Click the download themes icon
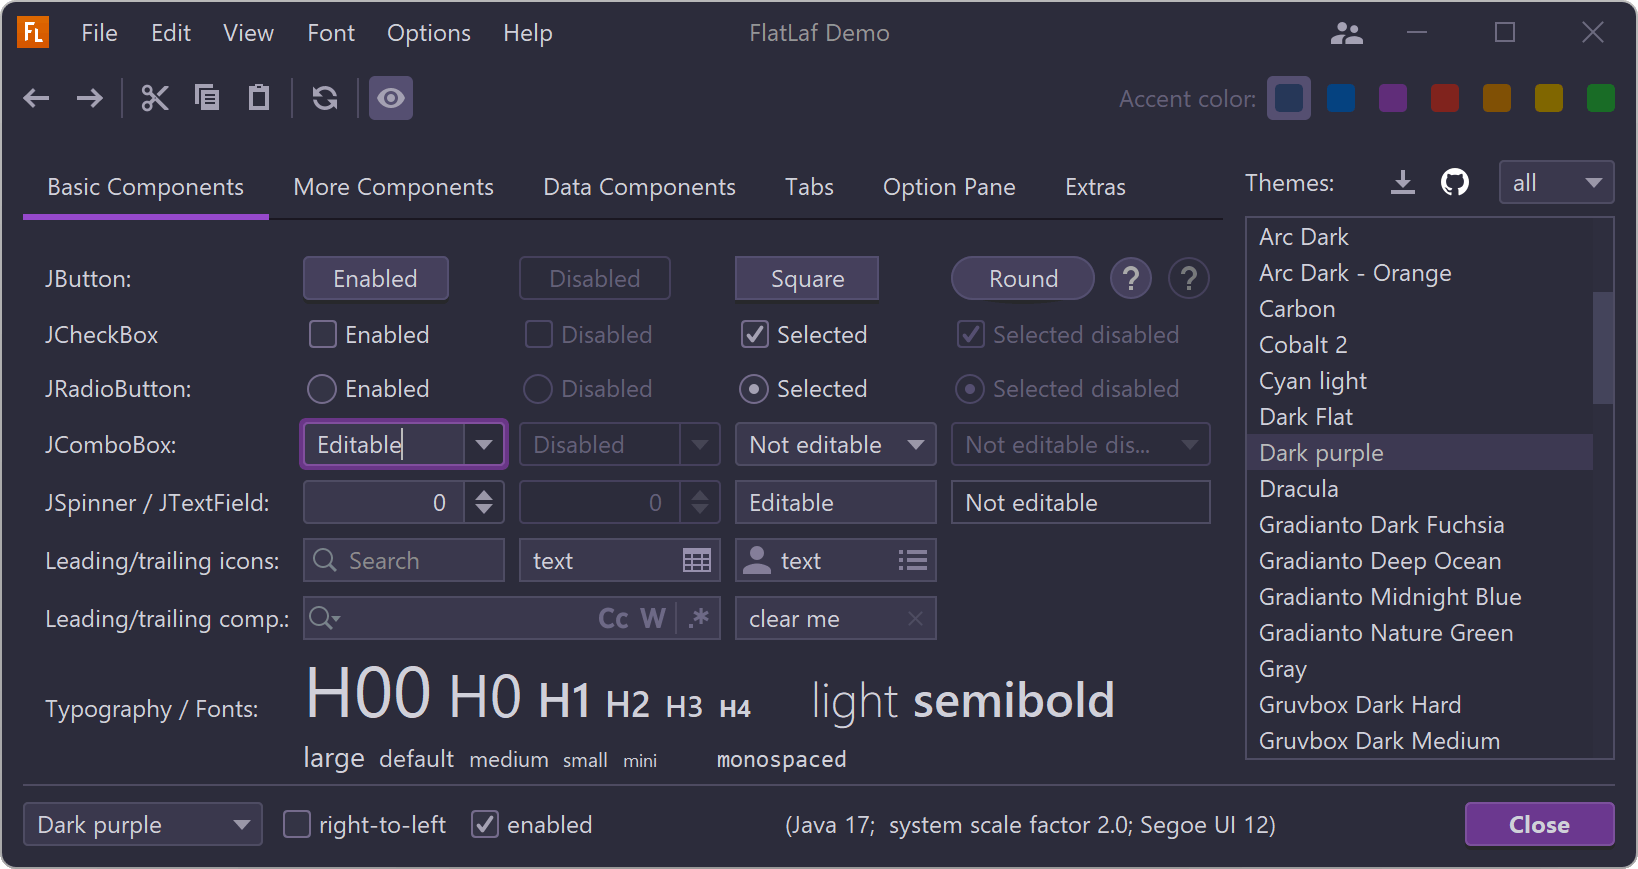This screenshot has width=1638, height=869. point(1403,183)
